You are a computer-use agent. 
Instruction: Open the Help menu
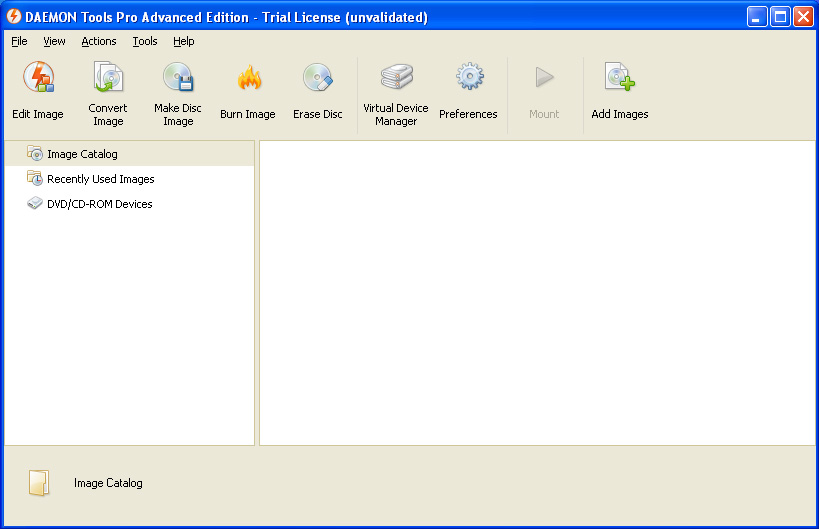(x=184, y=41)
